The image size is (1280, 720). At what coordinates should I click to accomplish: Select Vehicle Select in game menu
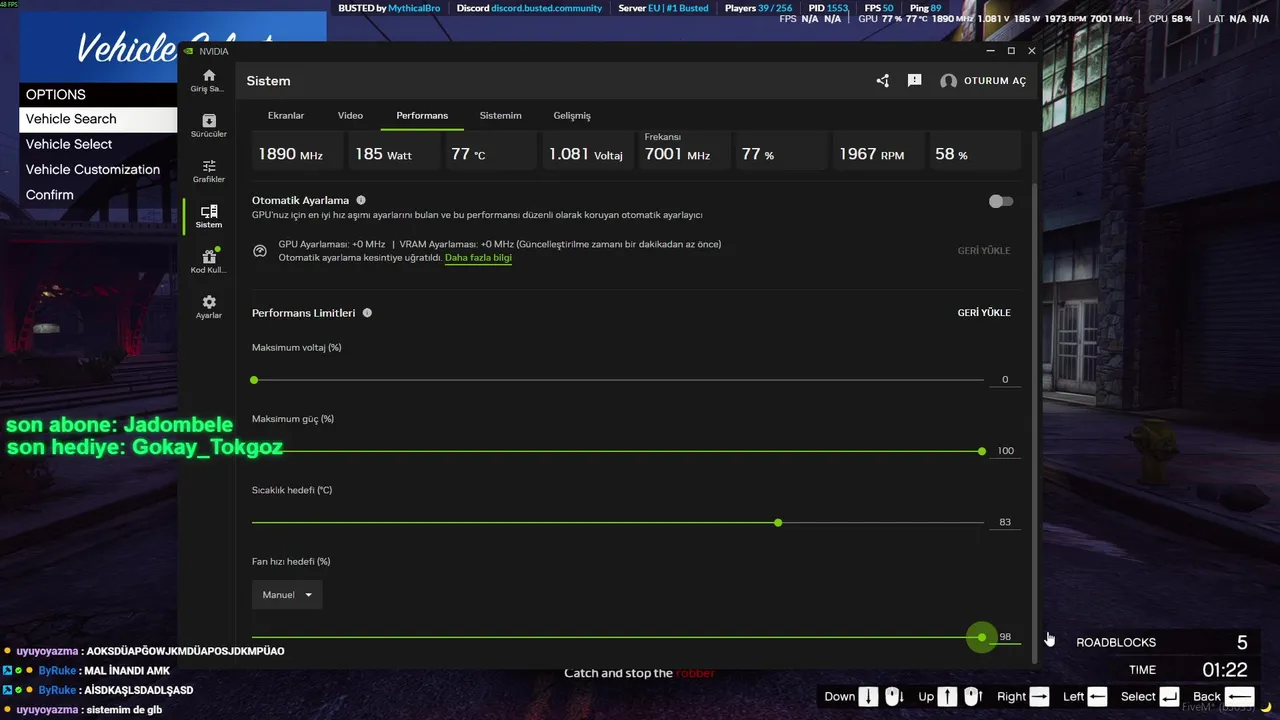pos(98,144)
